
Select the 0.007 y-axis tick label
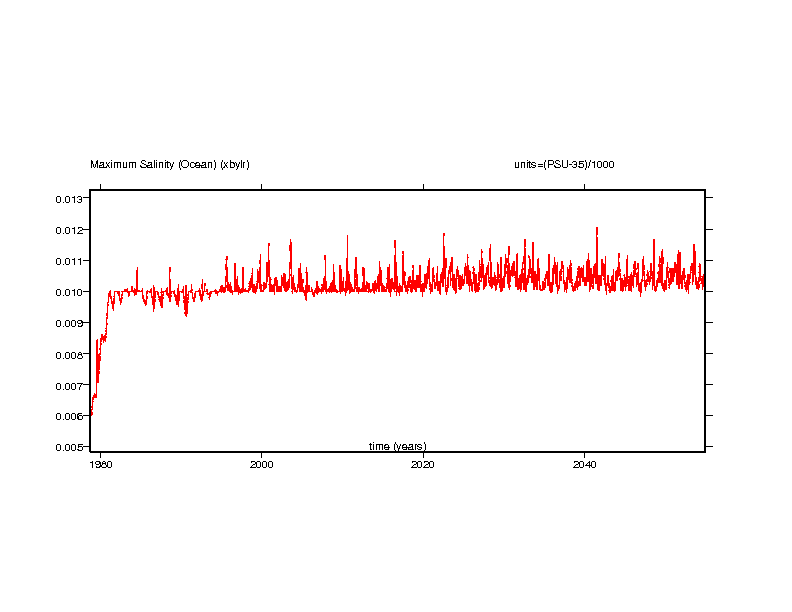point(68,385)
